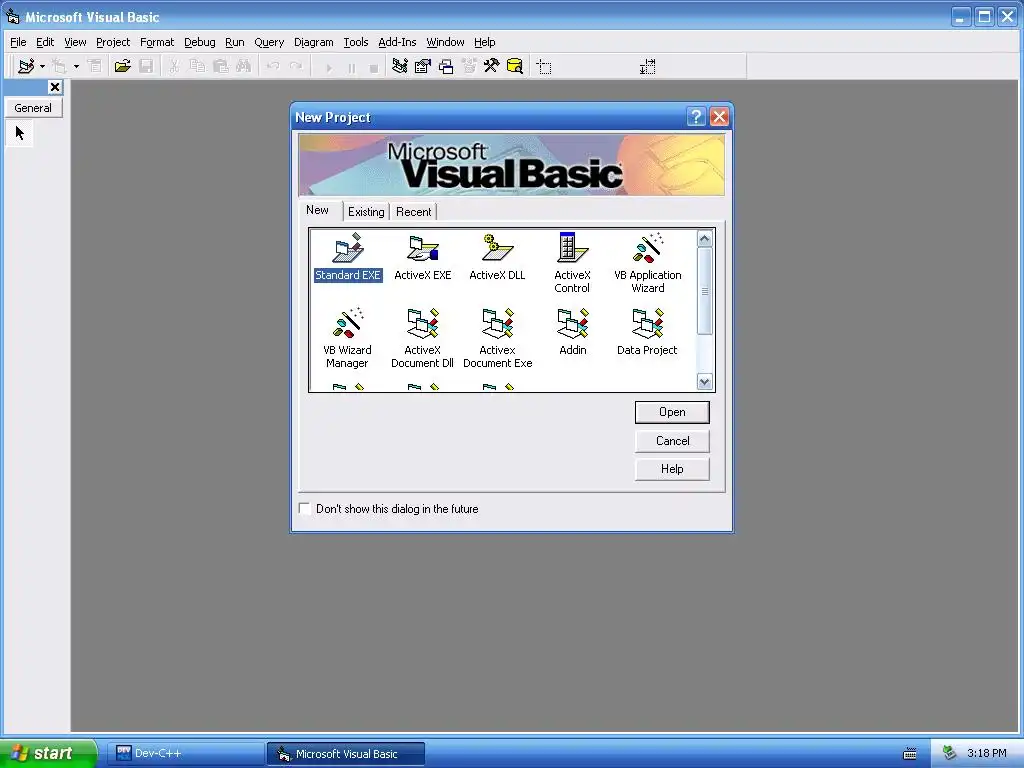Click the toolbar position coordinates icon

click(544, 67)
